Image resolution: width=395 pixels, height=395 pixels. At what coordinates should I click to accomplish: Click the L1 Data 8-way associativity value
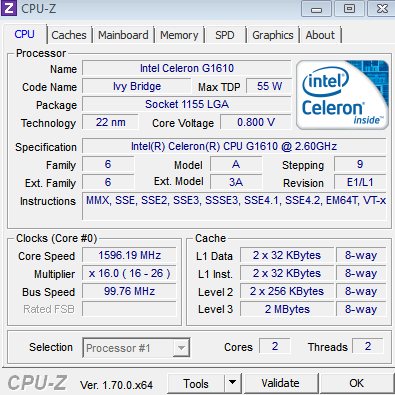361,255
